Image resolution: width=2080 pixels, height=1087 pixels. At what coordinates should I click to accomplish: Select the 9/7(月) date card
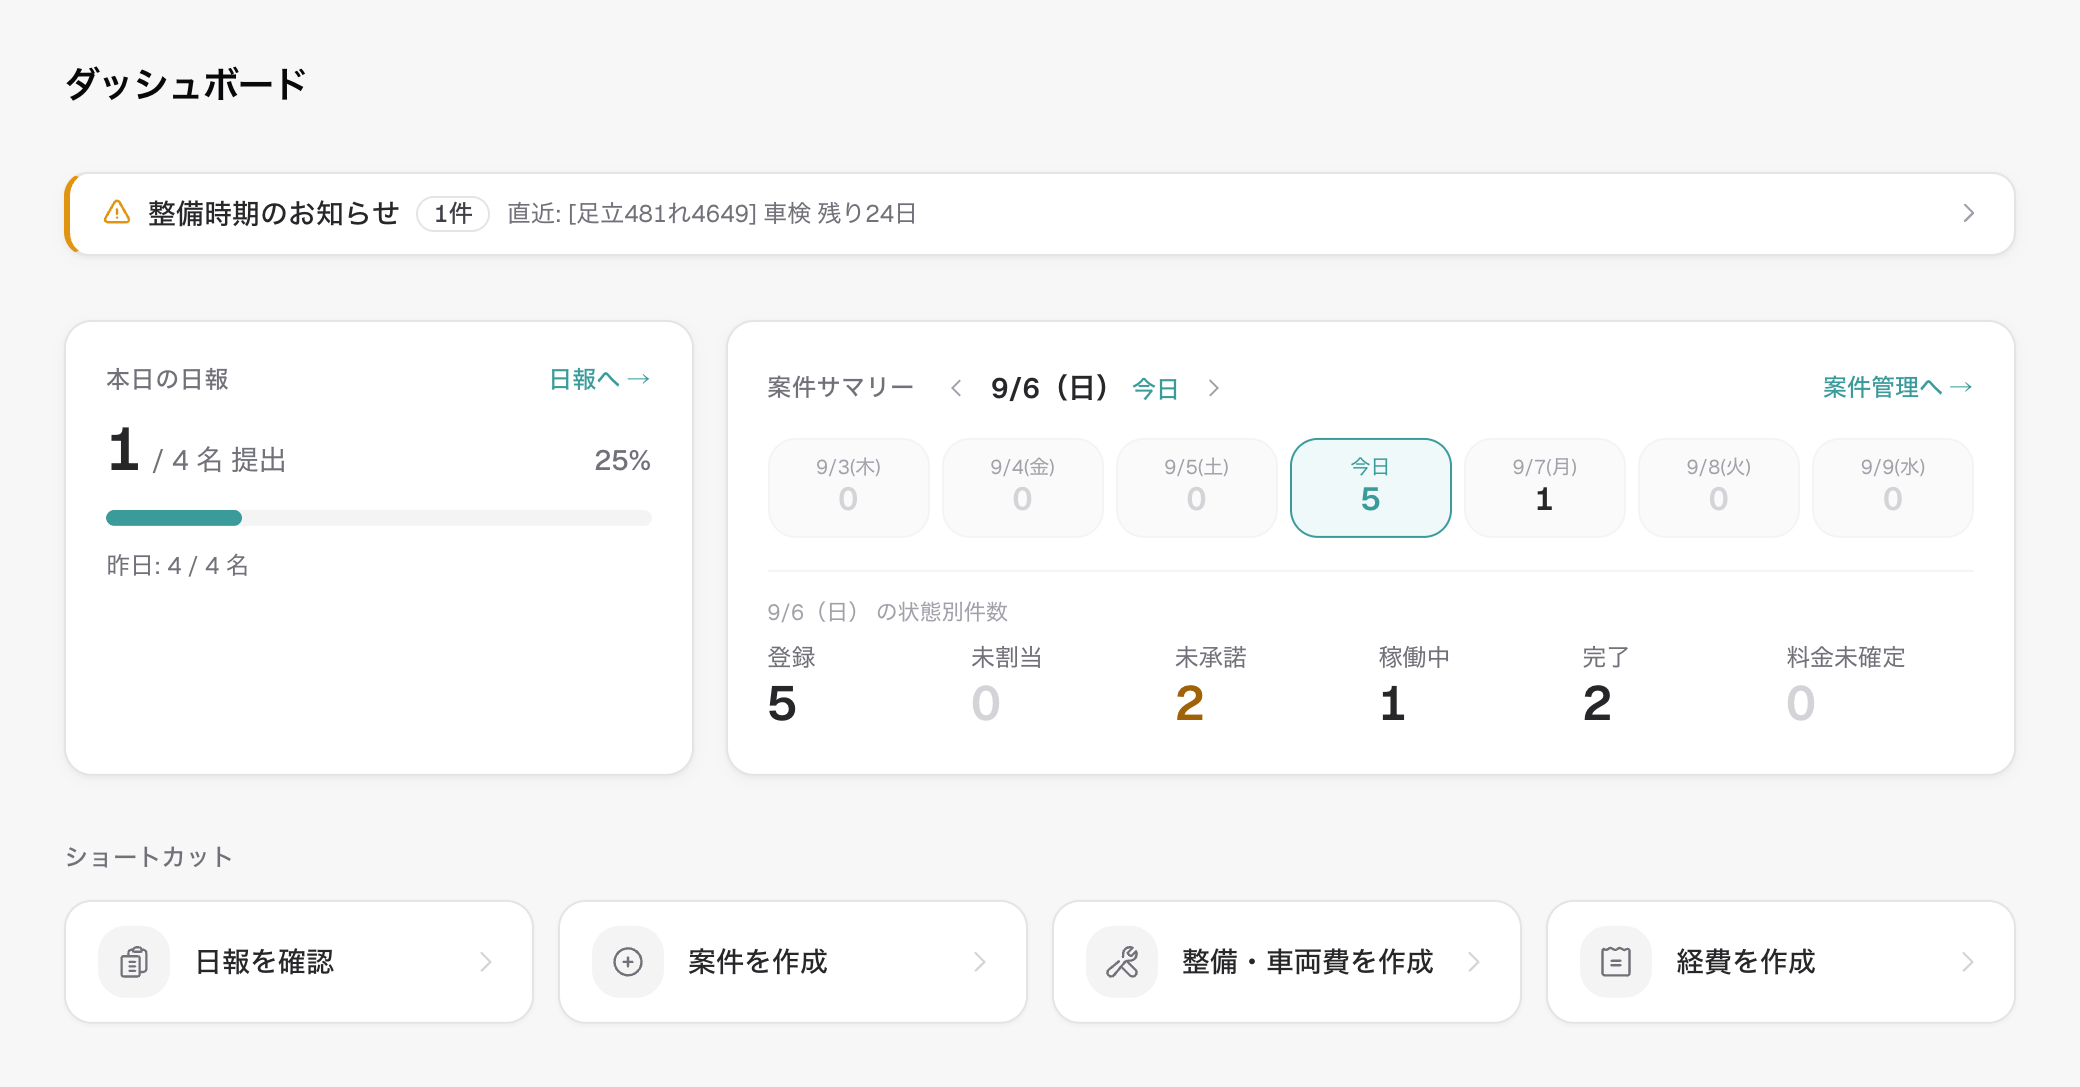click(x=1544, y=488)
